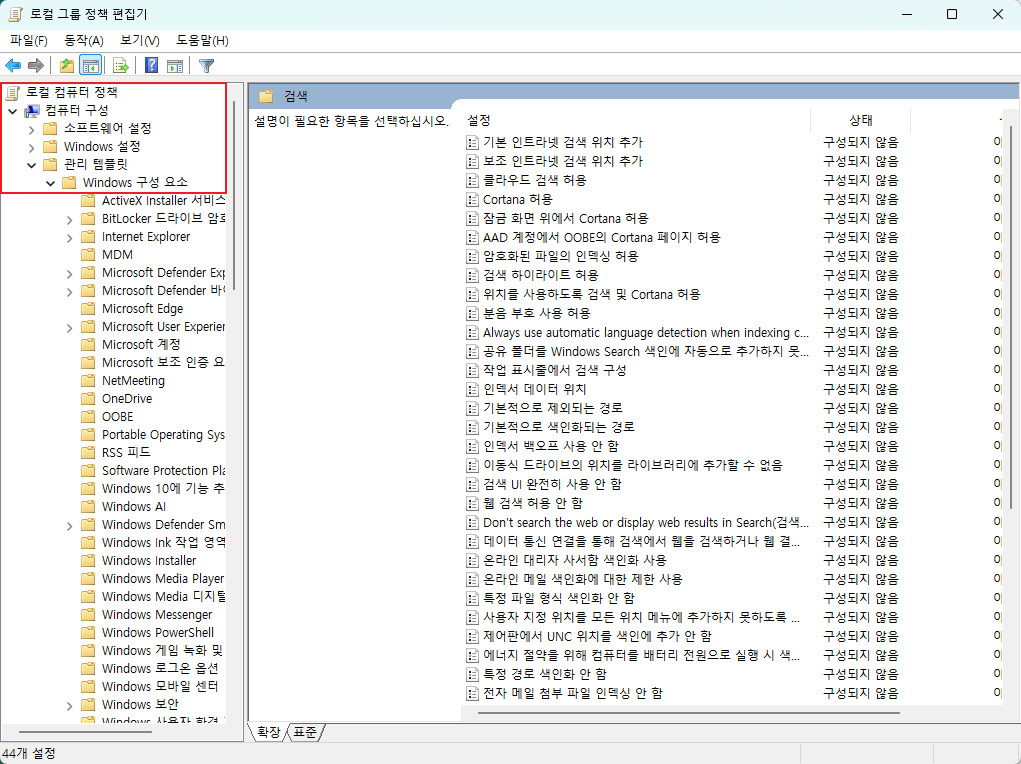
Task: Click the policy list vertical scrollbar thumb
Action: click(1011, 317)
